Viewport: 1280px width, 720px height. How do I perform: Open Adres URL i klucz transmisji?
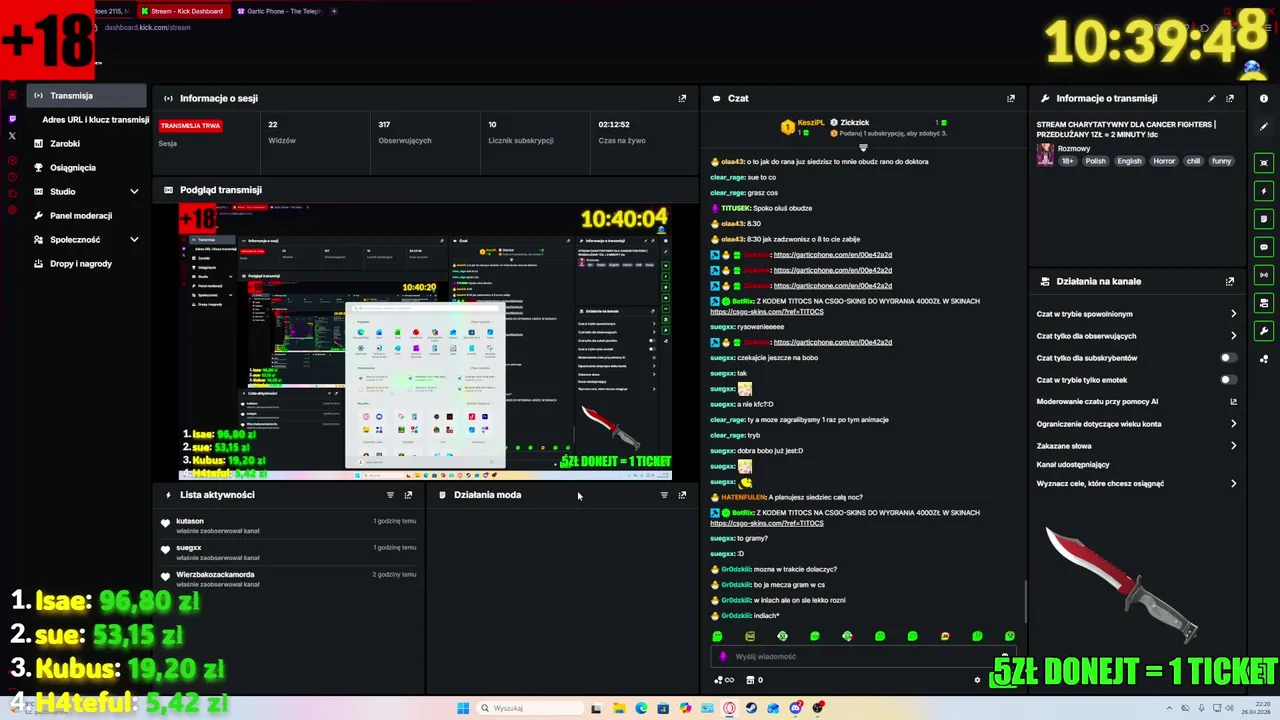95,120
